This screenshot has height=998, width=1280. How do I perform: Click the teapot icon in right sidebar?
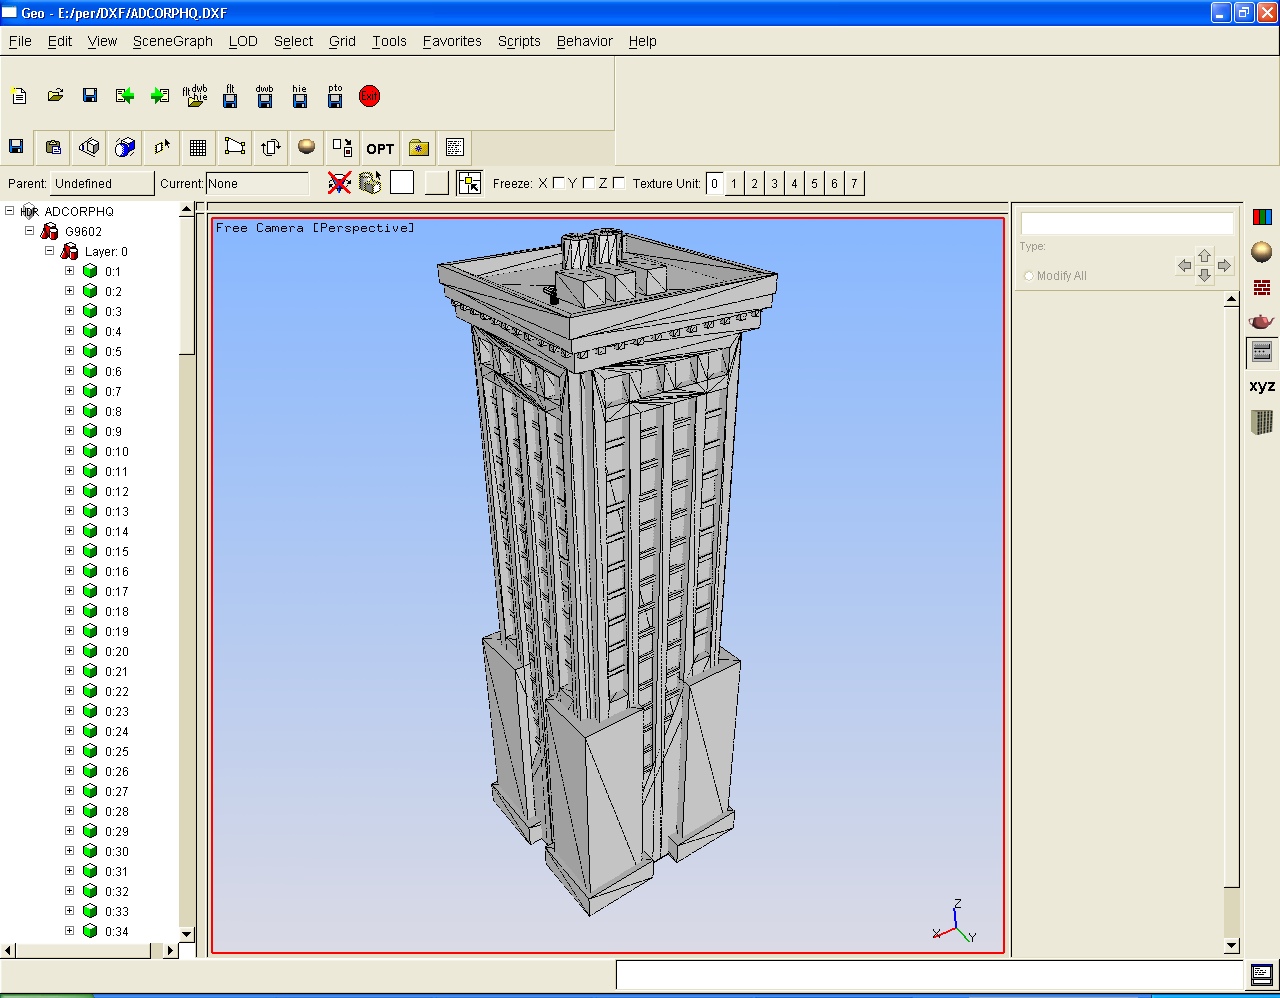[x=1262, y=321]
